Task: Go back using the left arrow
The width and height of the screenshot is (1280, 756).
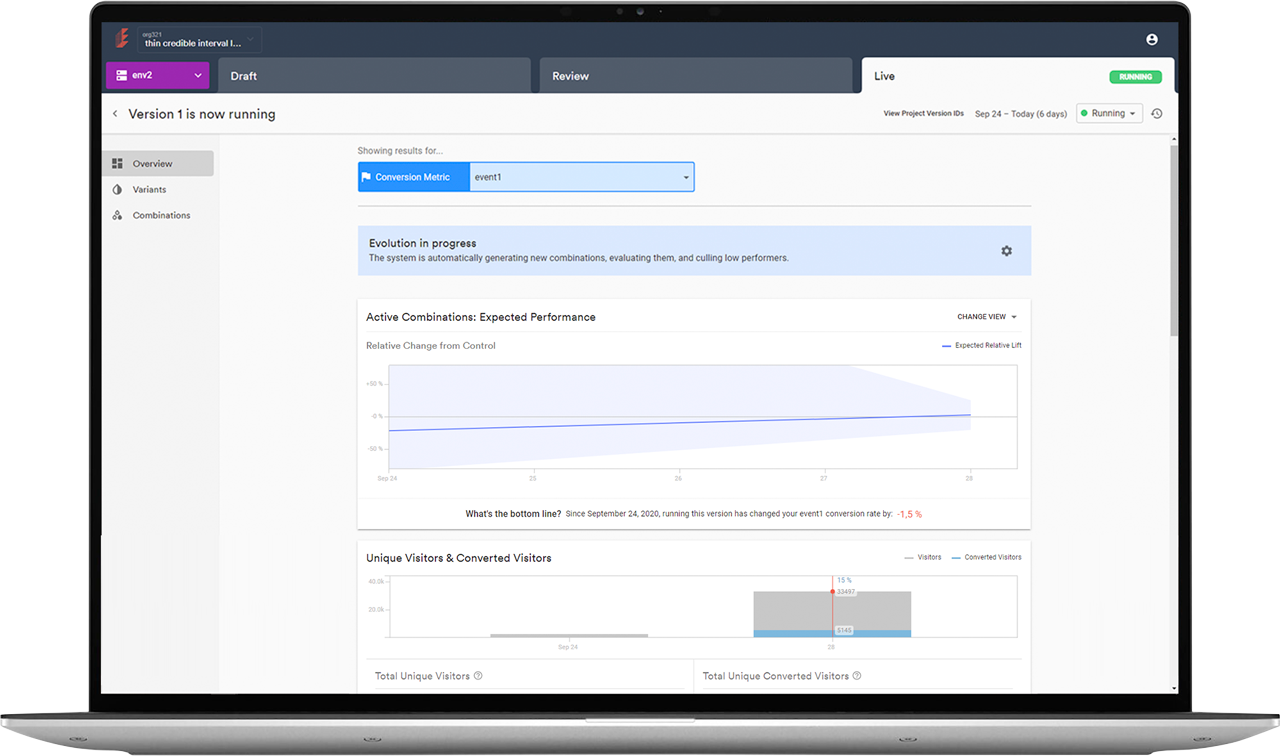Action: tap(115, 114)
